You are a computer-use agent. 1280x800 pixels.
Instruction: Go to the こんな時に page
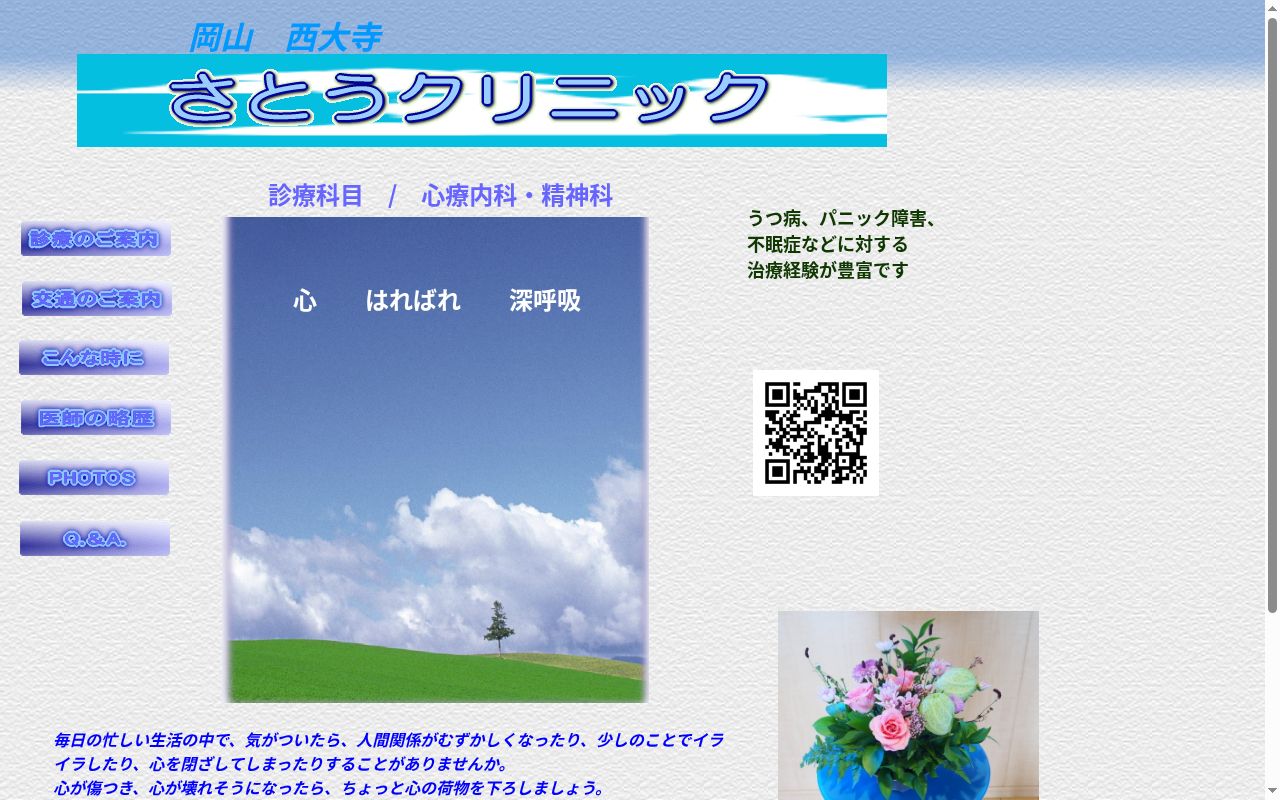94,358
